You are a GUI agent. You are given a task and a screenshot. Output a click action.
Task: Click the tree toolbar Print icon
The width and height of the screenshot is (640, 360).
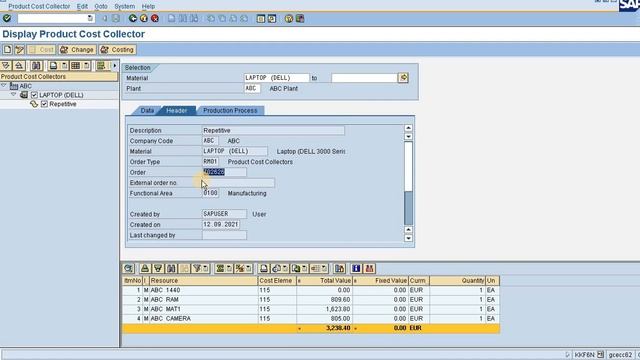point(53,66)
